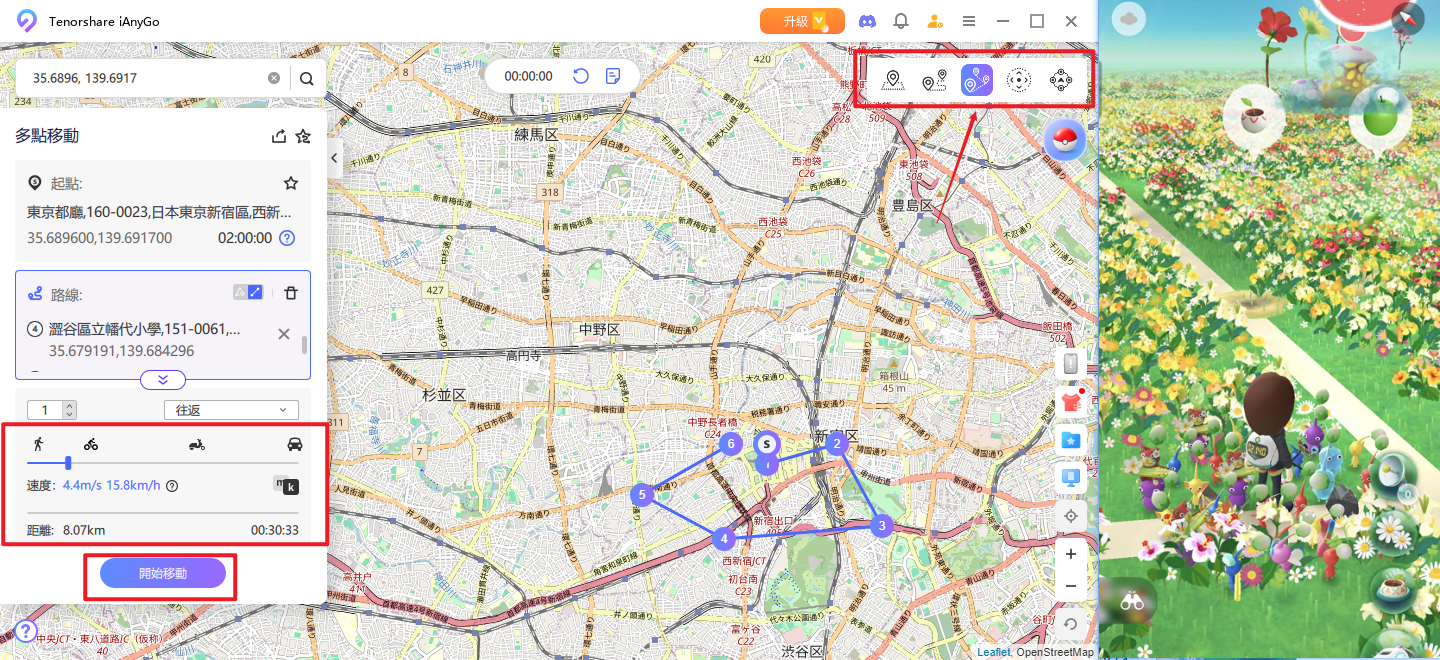1440x660 pixels.
Task: Click the speed slider handle
Action: pyautogui.click(x=67, y=463)
